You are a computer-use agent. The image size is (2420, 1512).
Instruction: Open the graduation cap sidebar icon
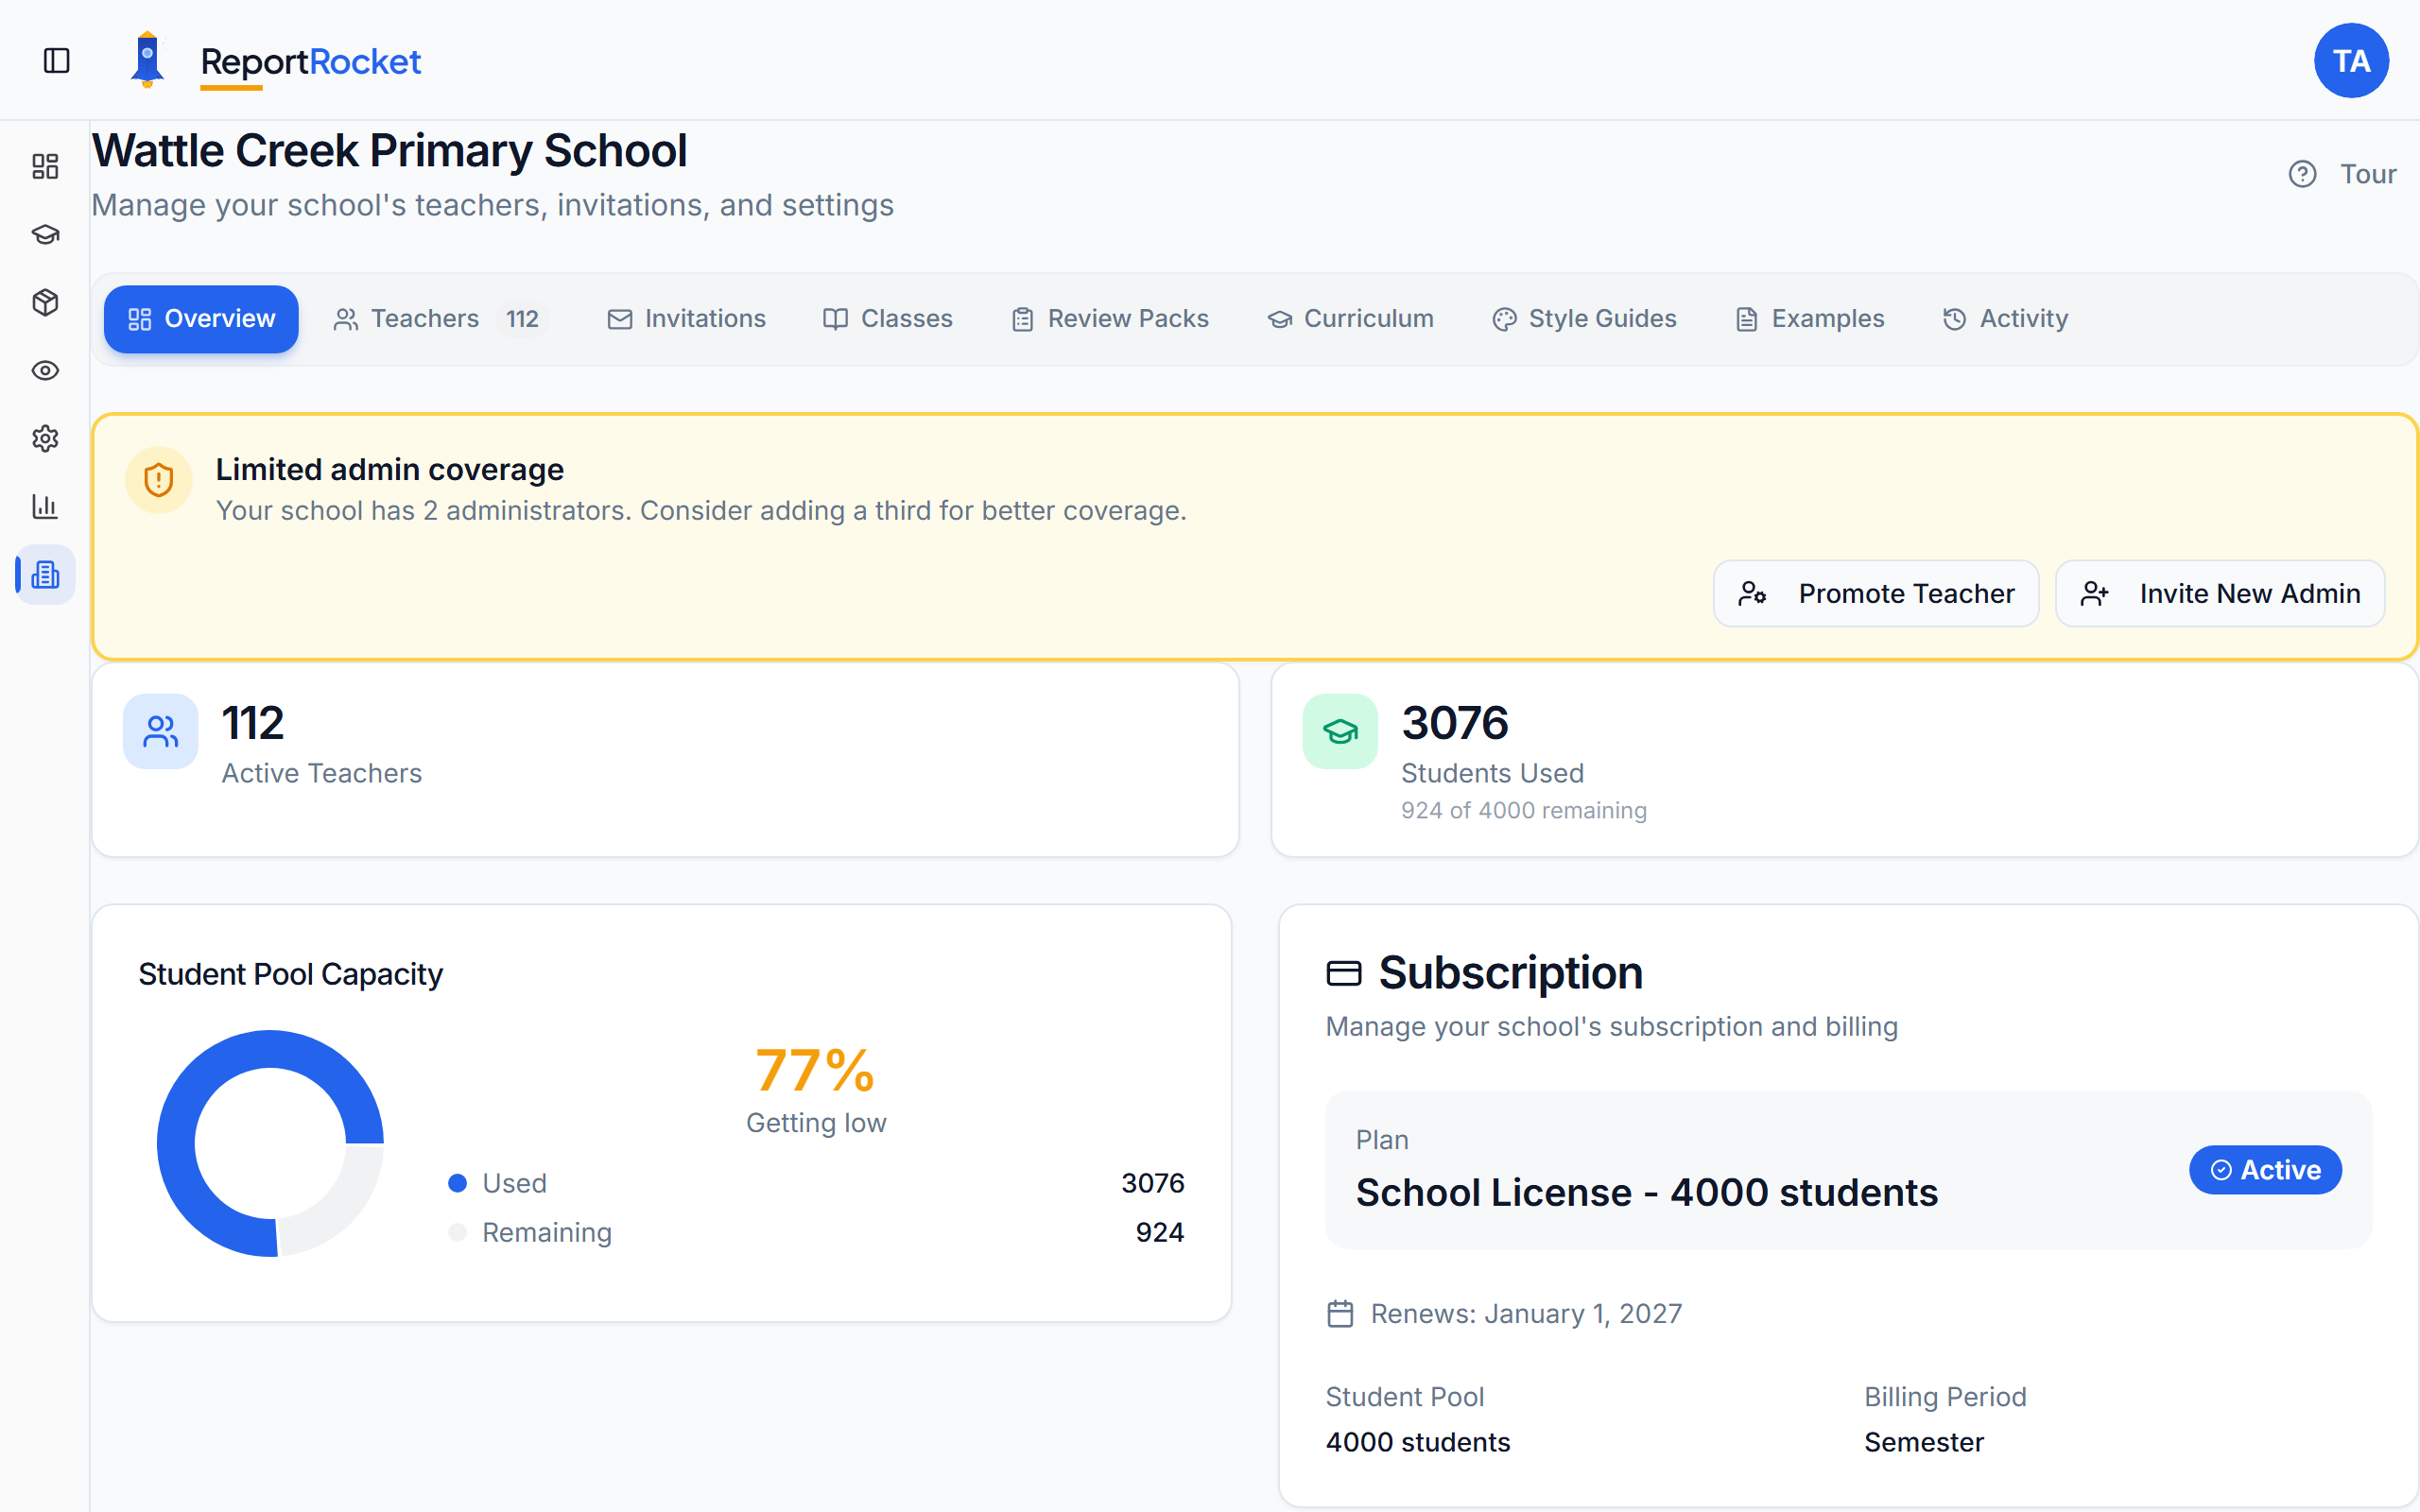45,234
